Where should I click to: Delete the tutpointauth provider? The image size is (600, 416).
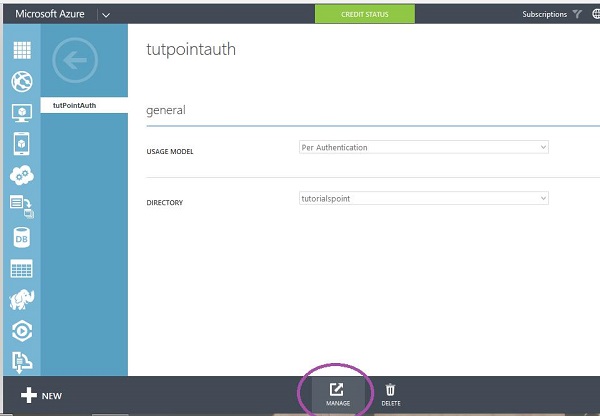coord(390,394)
